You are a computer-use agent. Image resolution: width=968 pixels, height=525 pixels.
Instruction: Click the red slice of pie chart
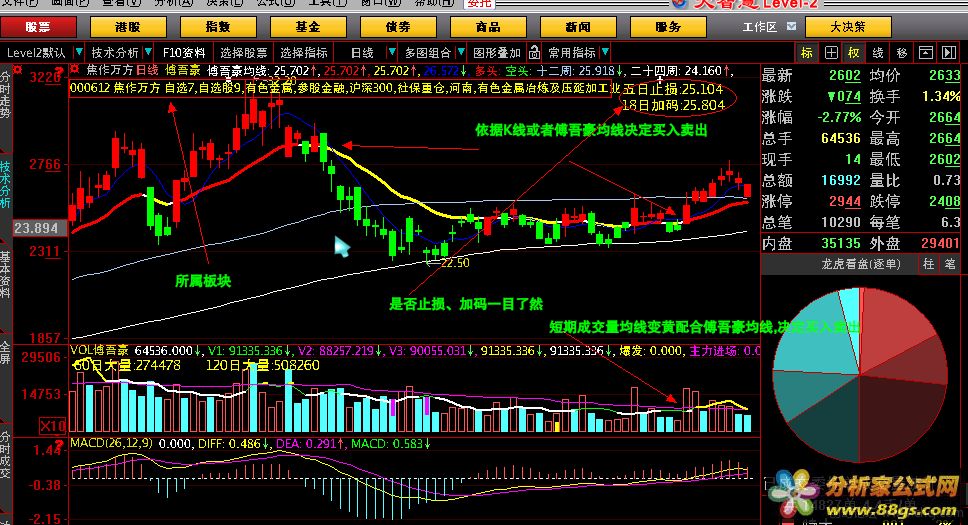tap(900, 330)
